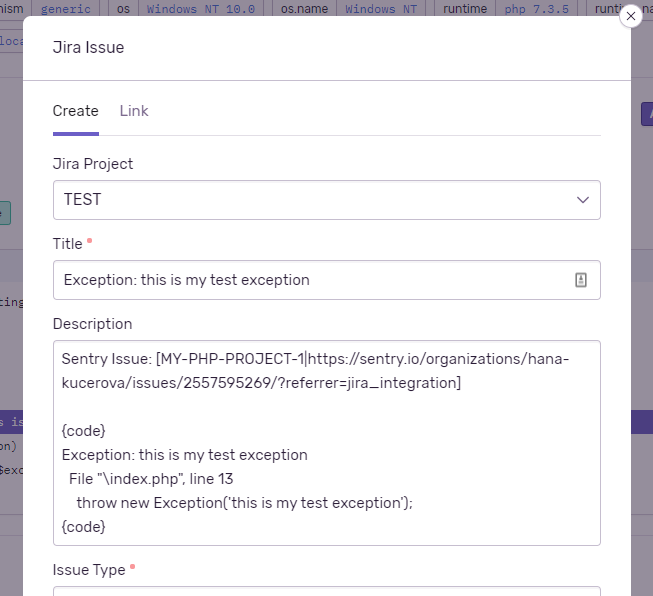The image size is (653, 596).
Task: Click the 'generic' mechanism tag
Action: pyautogui.click(x=65, y=8)
